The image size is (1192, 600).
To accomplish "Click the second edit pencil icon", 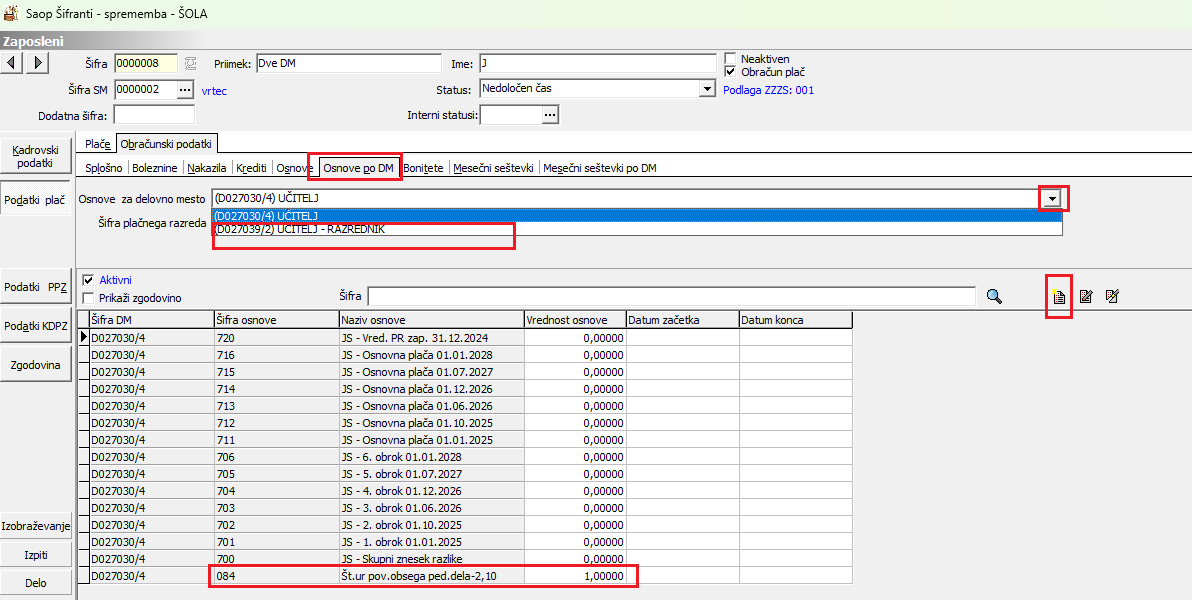I will click(1112, 296).
